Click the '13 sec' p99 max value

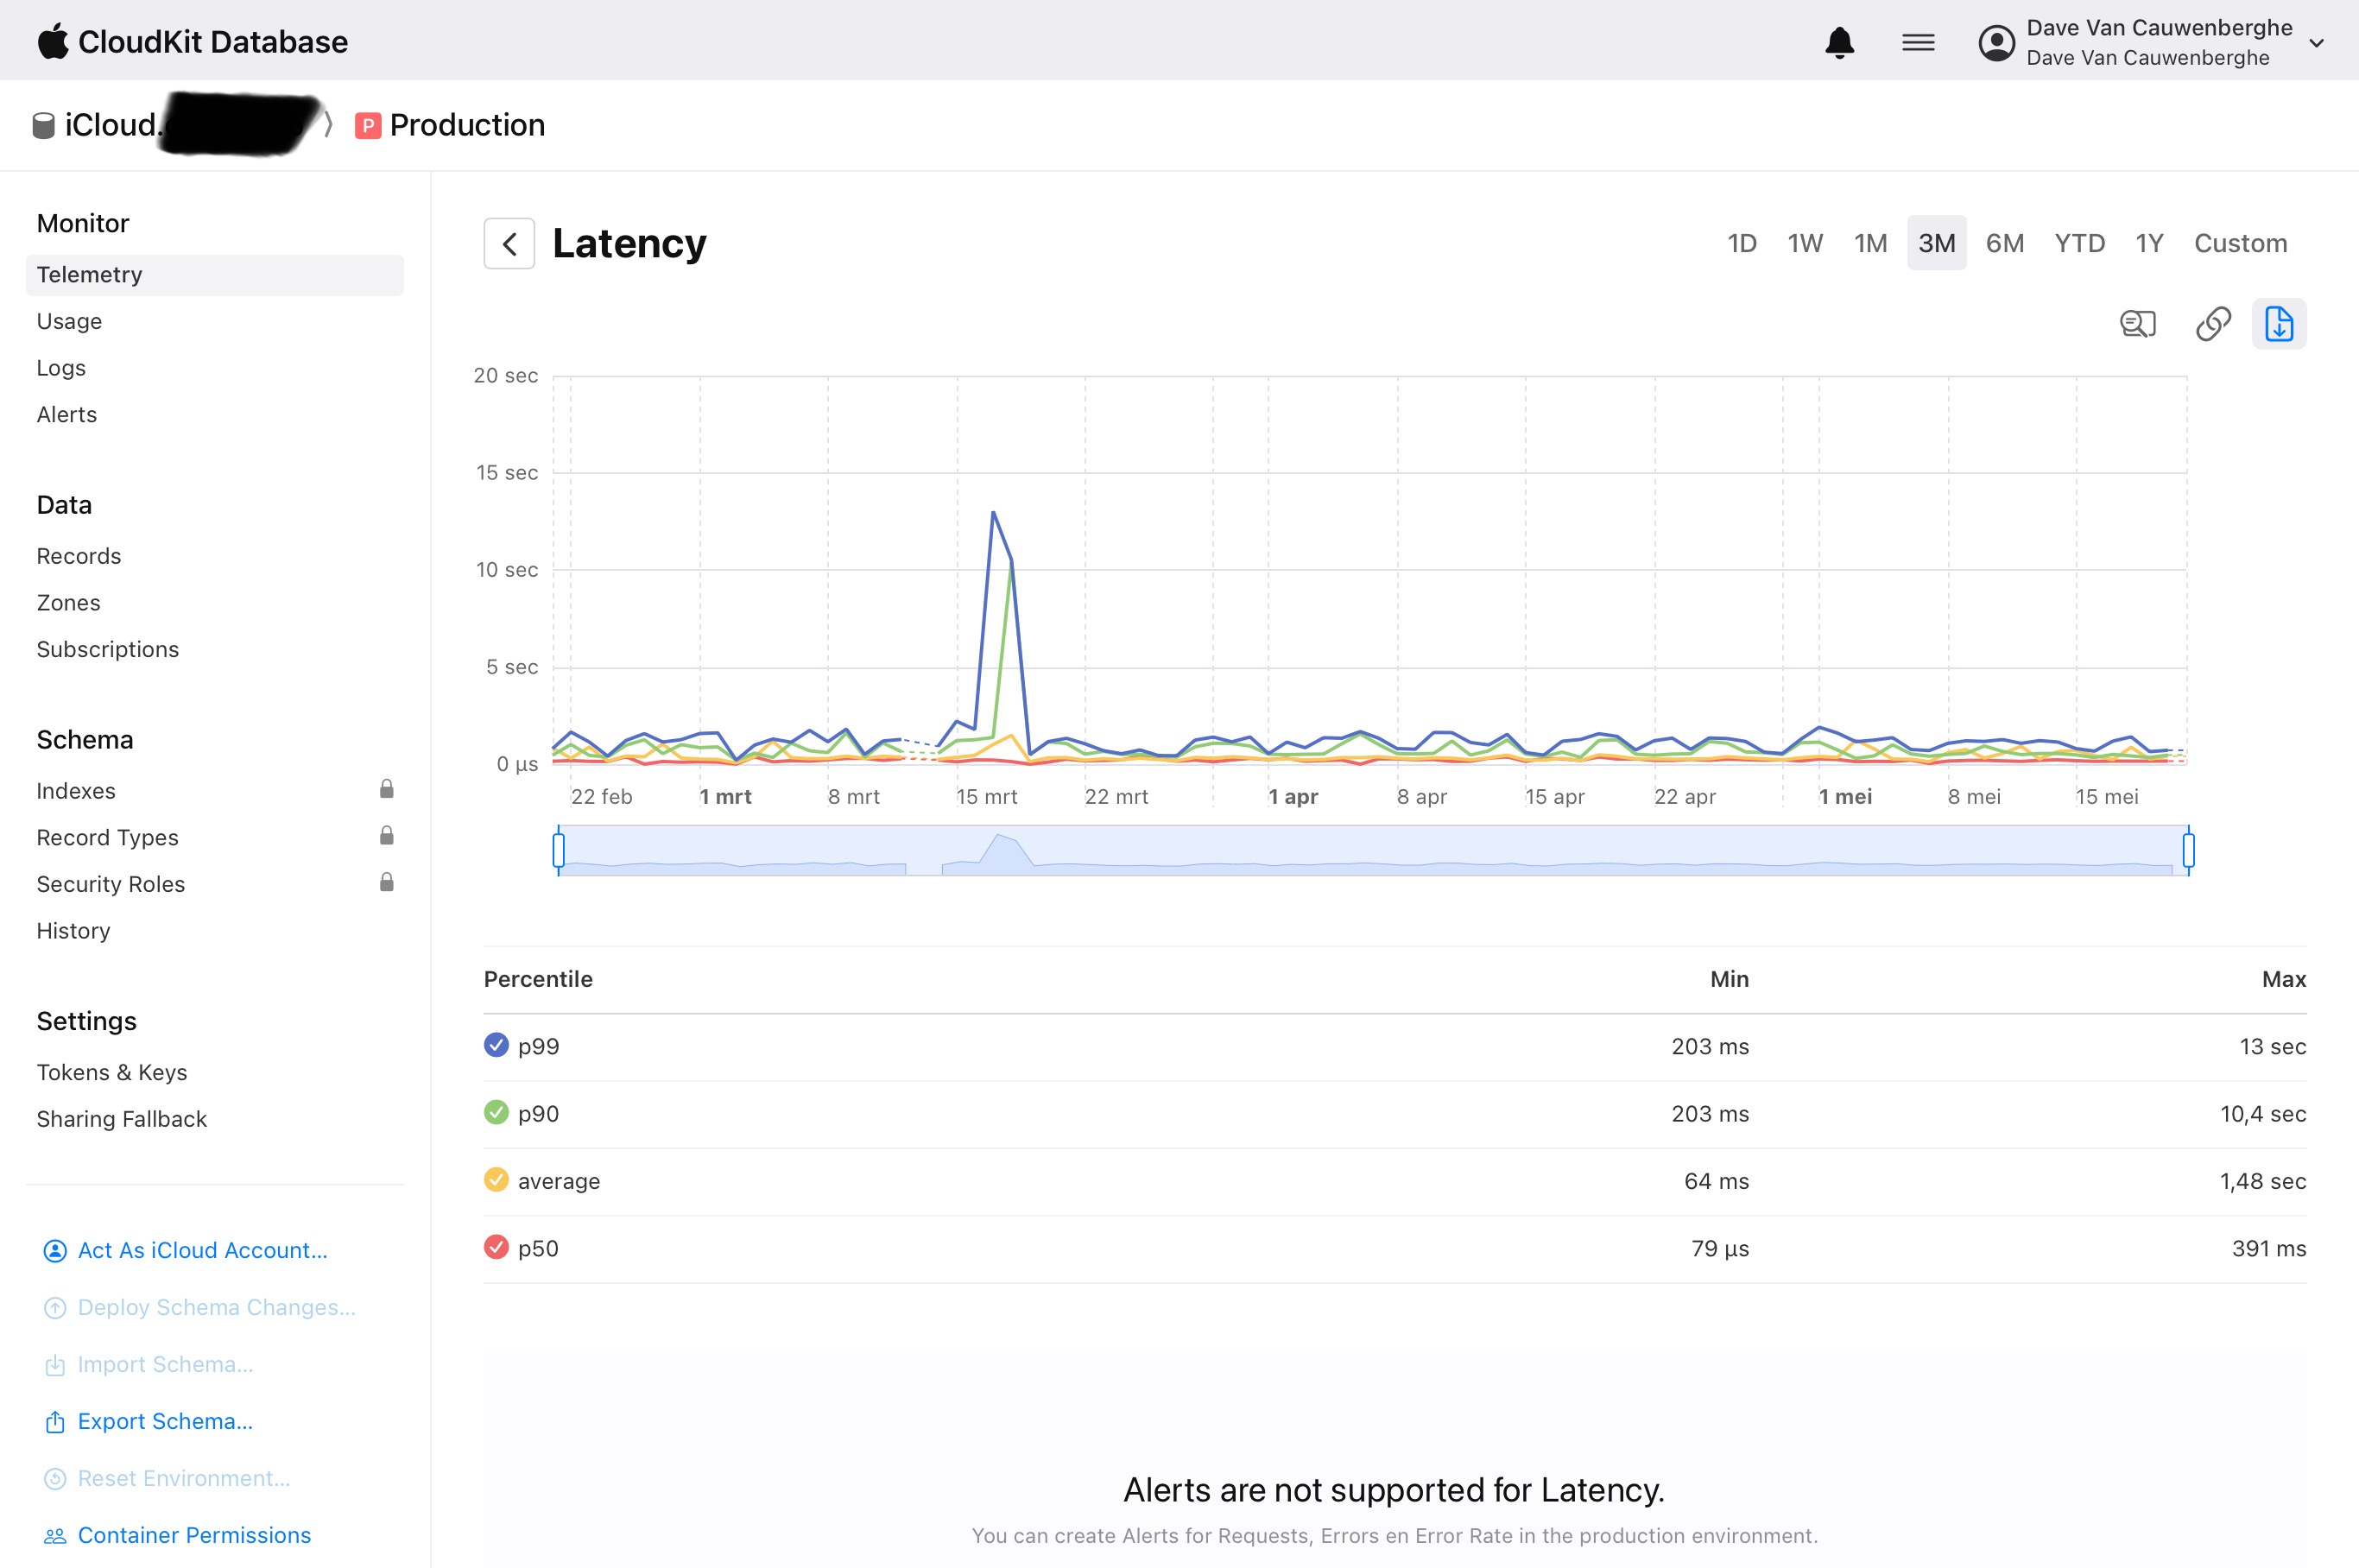coord(2272,1046)
